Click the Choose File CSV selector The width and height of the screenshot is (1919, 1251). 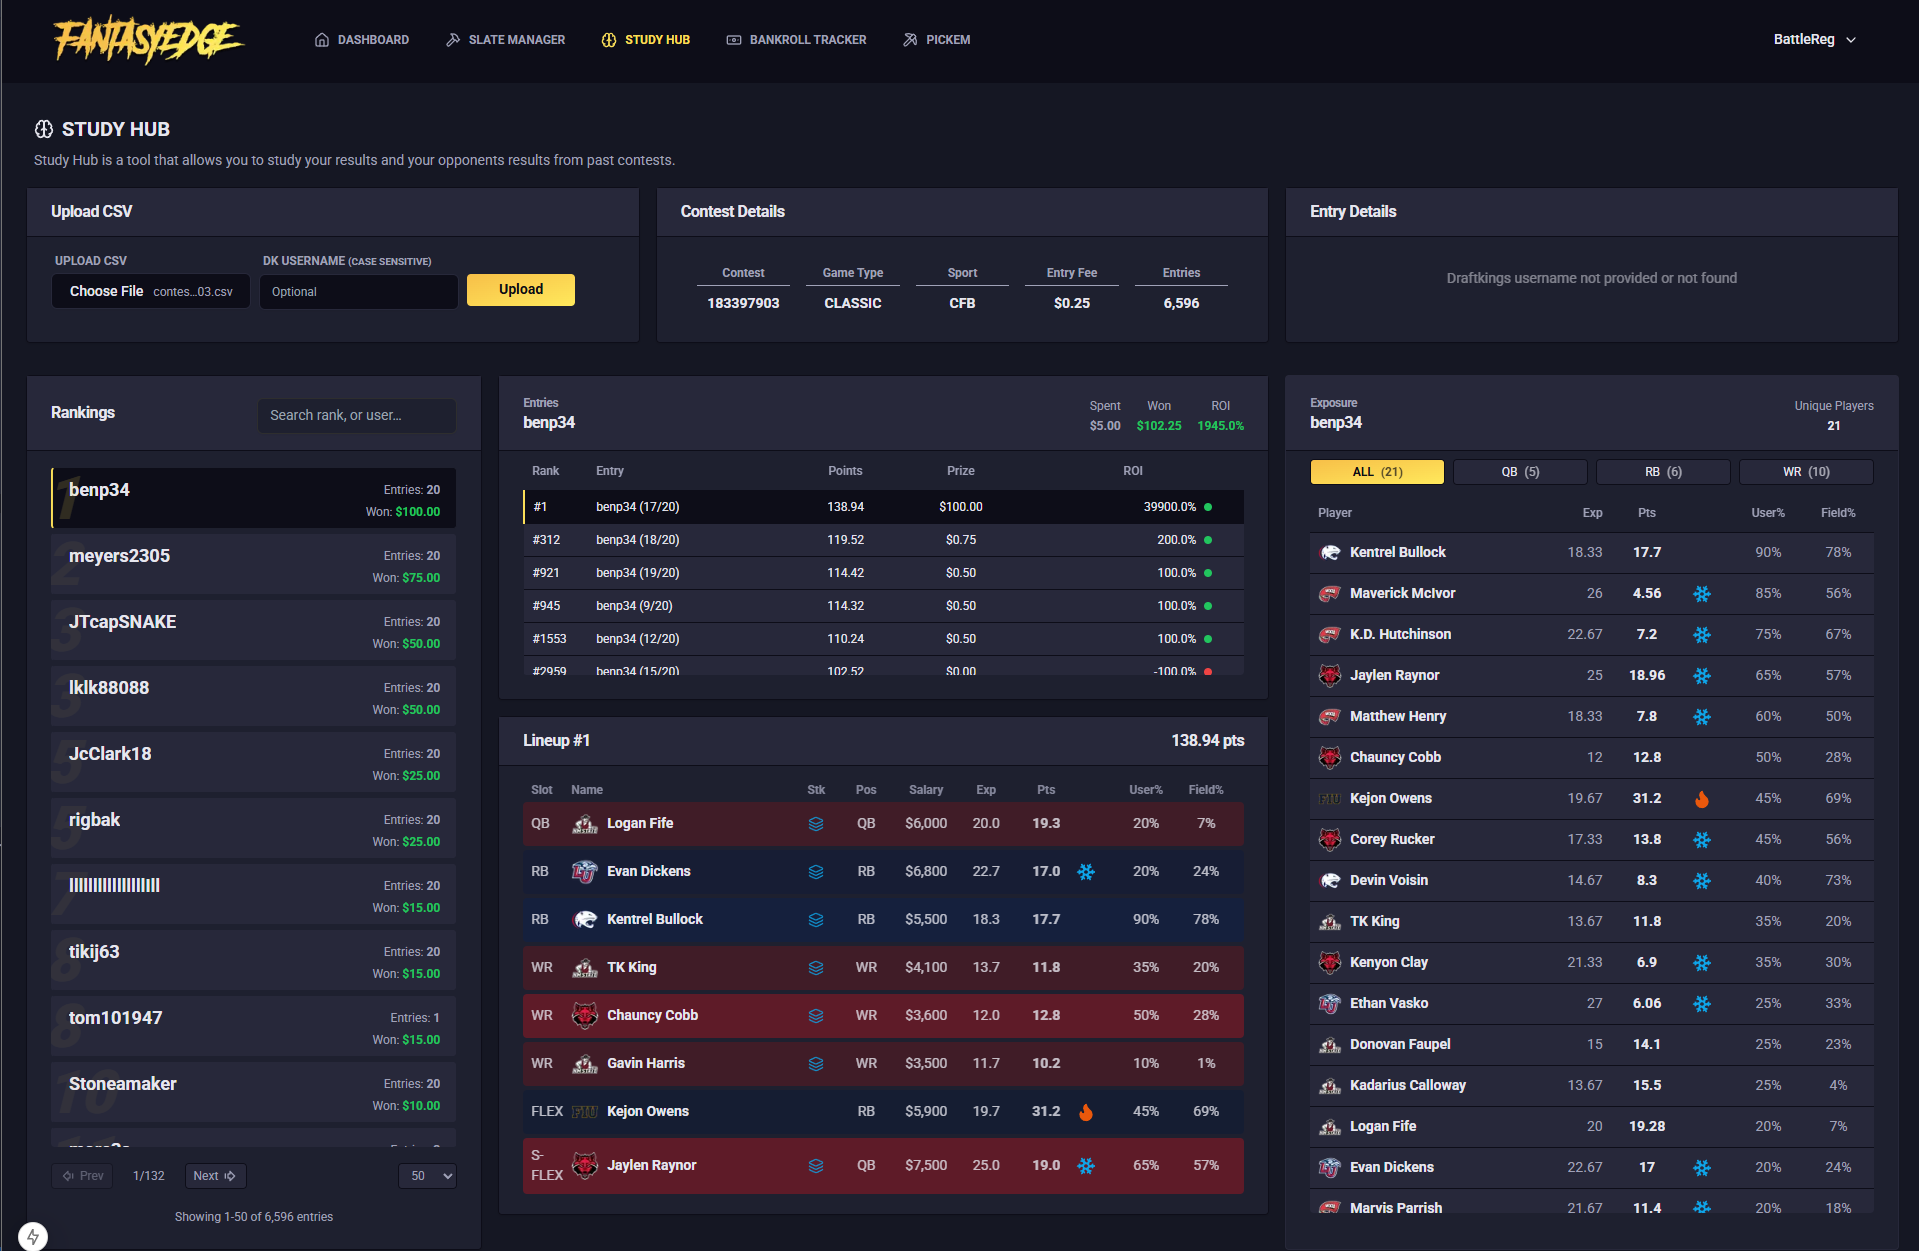(151, 292)
